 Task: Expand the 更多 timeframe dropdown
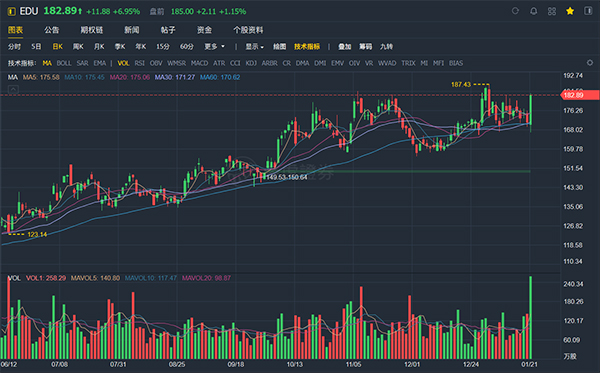(214, 47)
